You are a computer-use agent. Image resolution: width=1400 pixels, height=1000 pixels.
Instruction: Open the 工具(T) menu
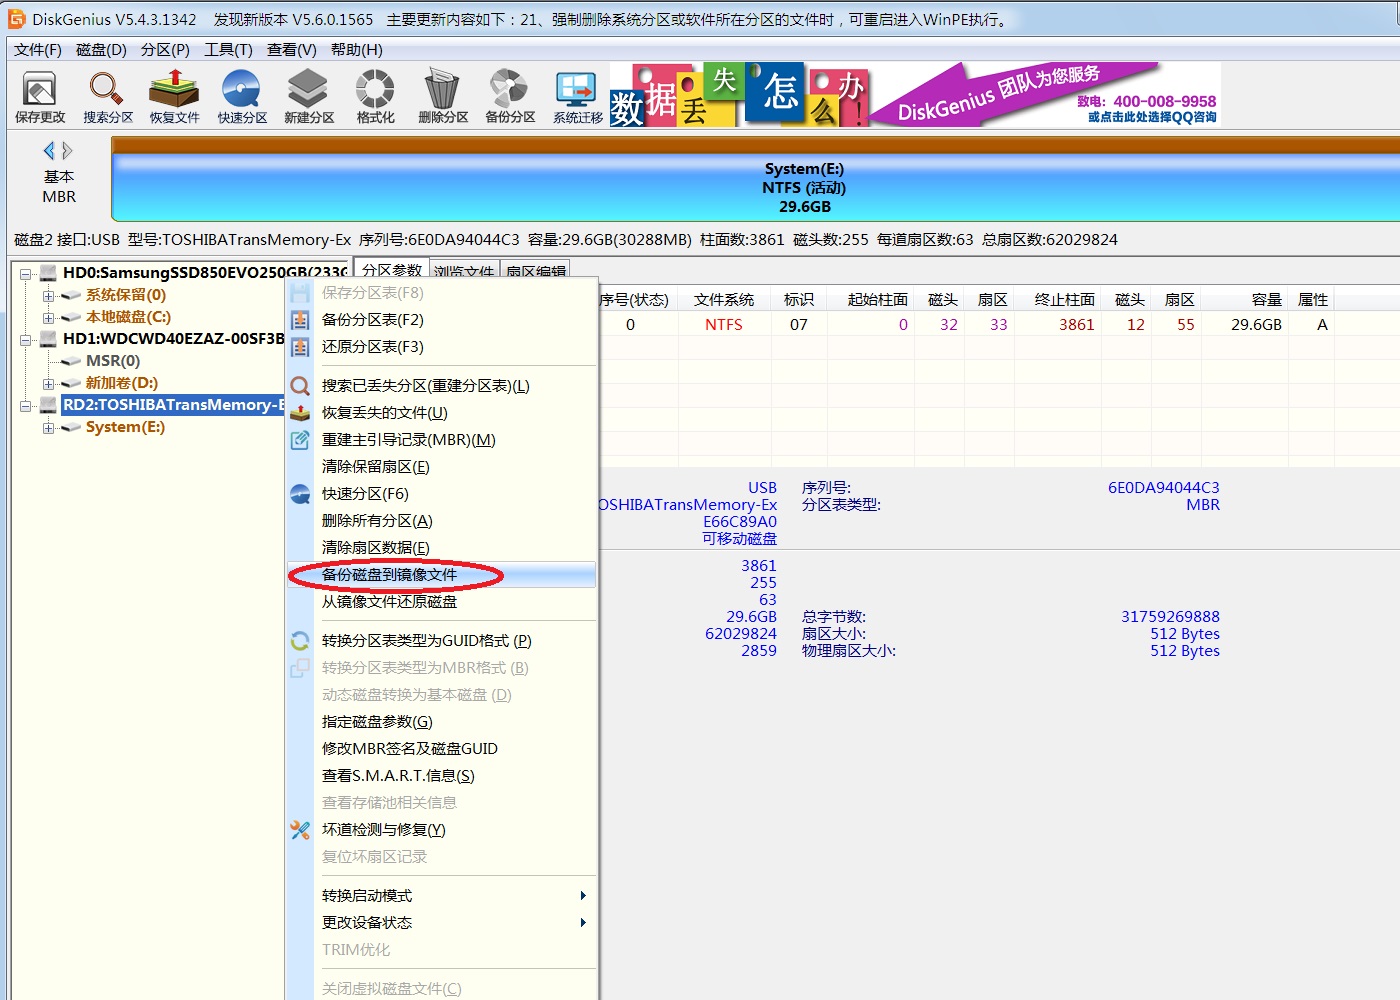tap(228, 50)
